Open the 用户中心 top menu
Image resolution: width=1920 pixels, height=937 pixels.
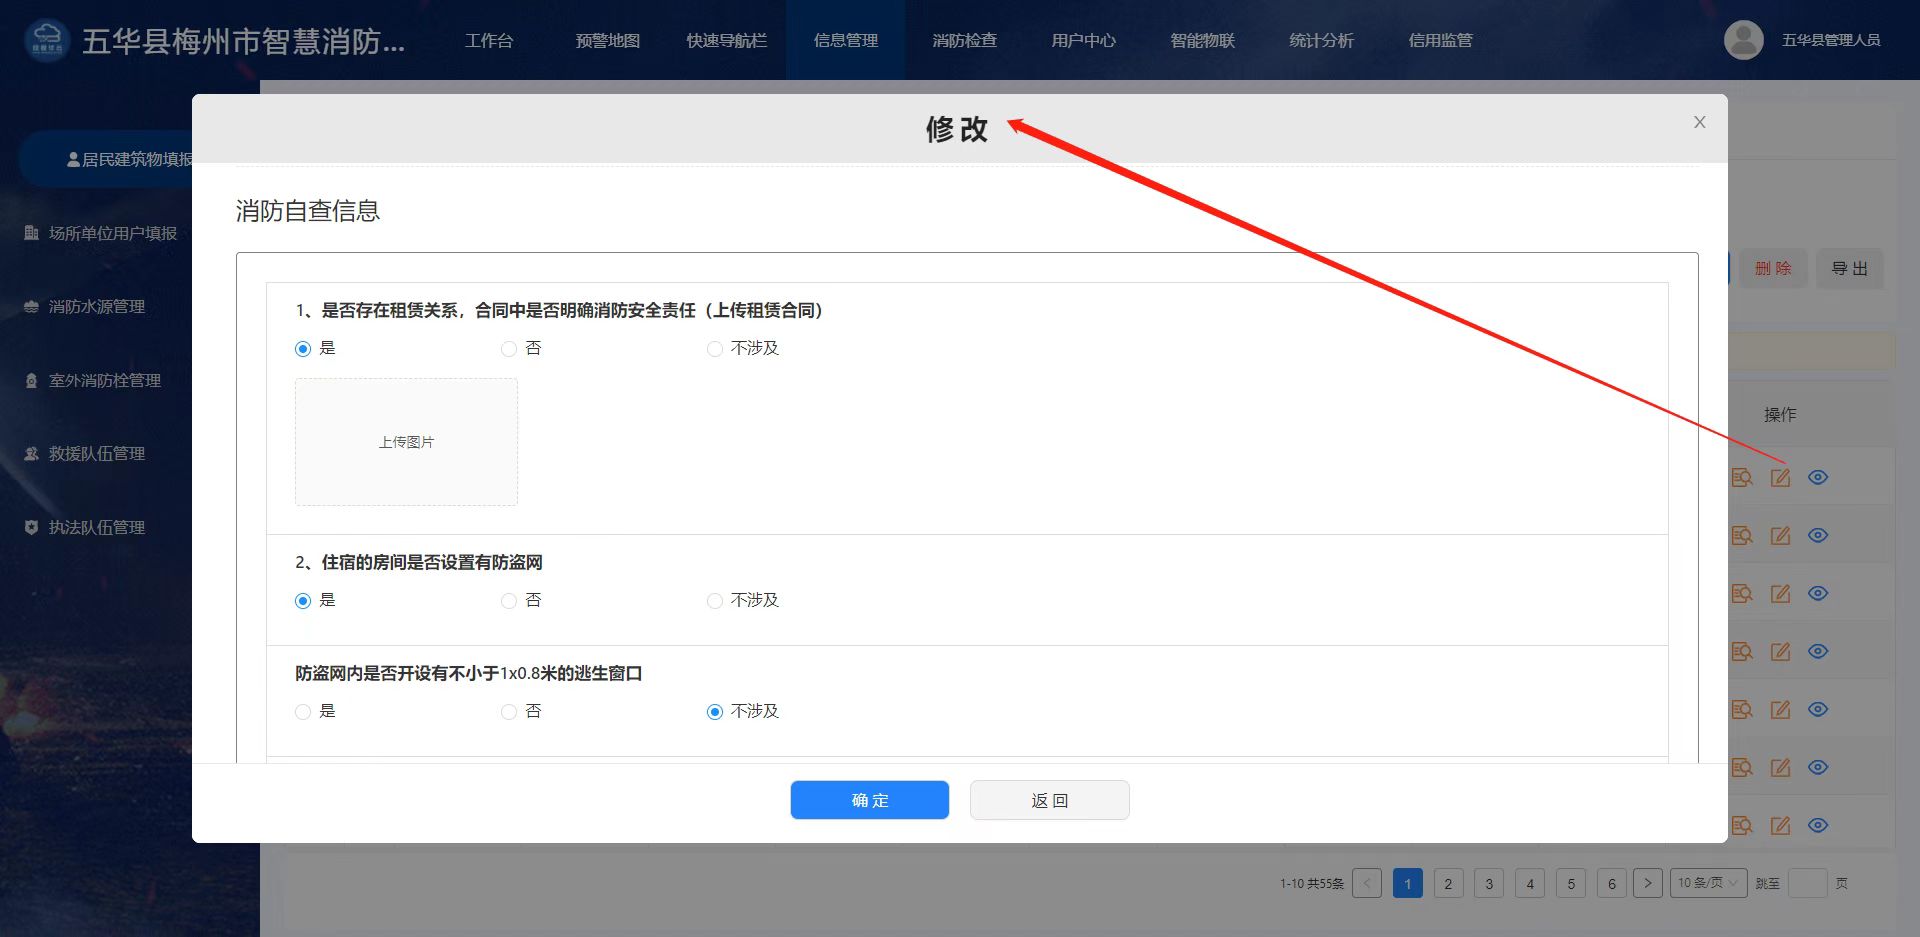1084,40
